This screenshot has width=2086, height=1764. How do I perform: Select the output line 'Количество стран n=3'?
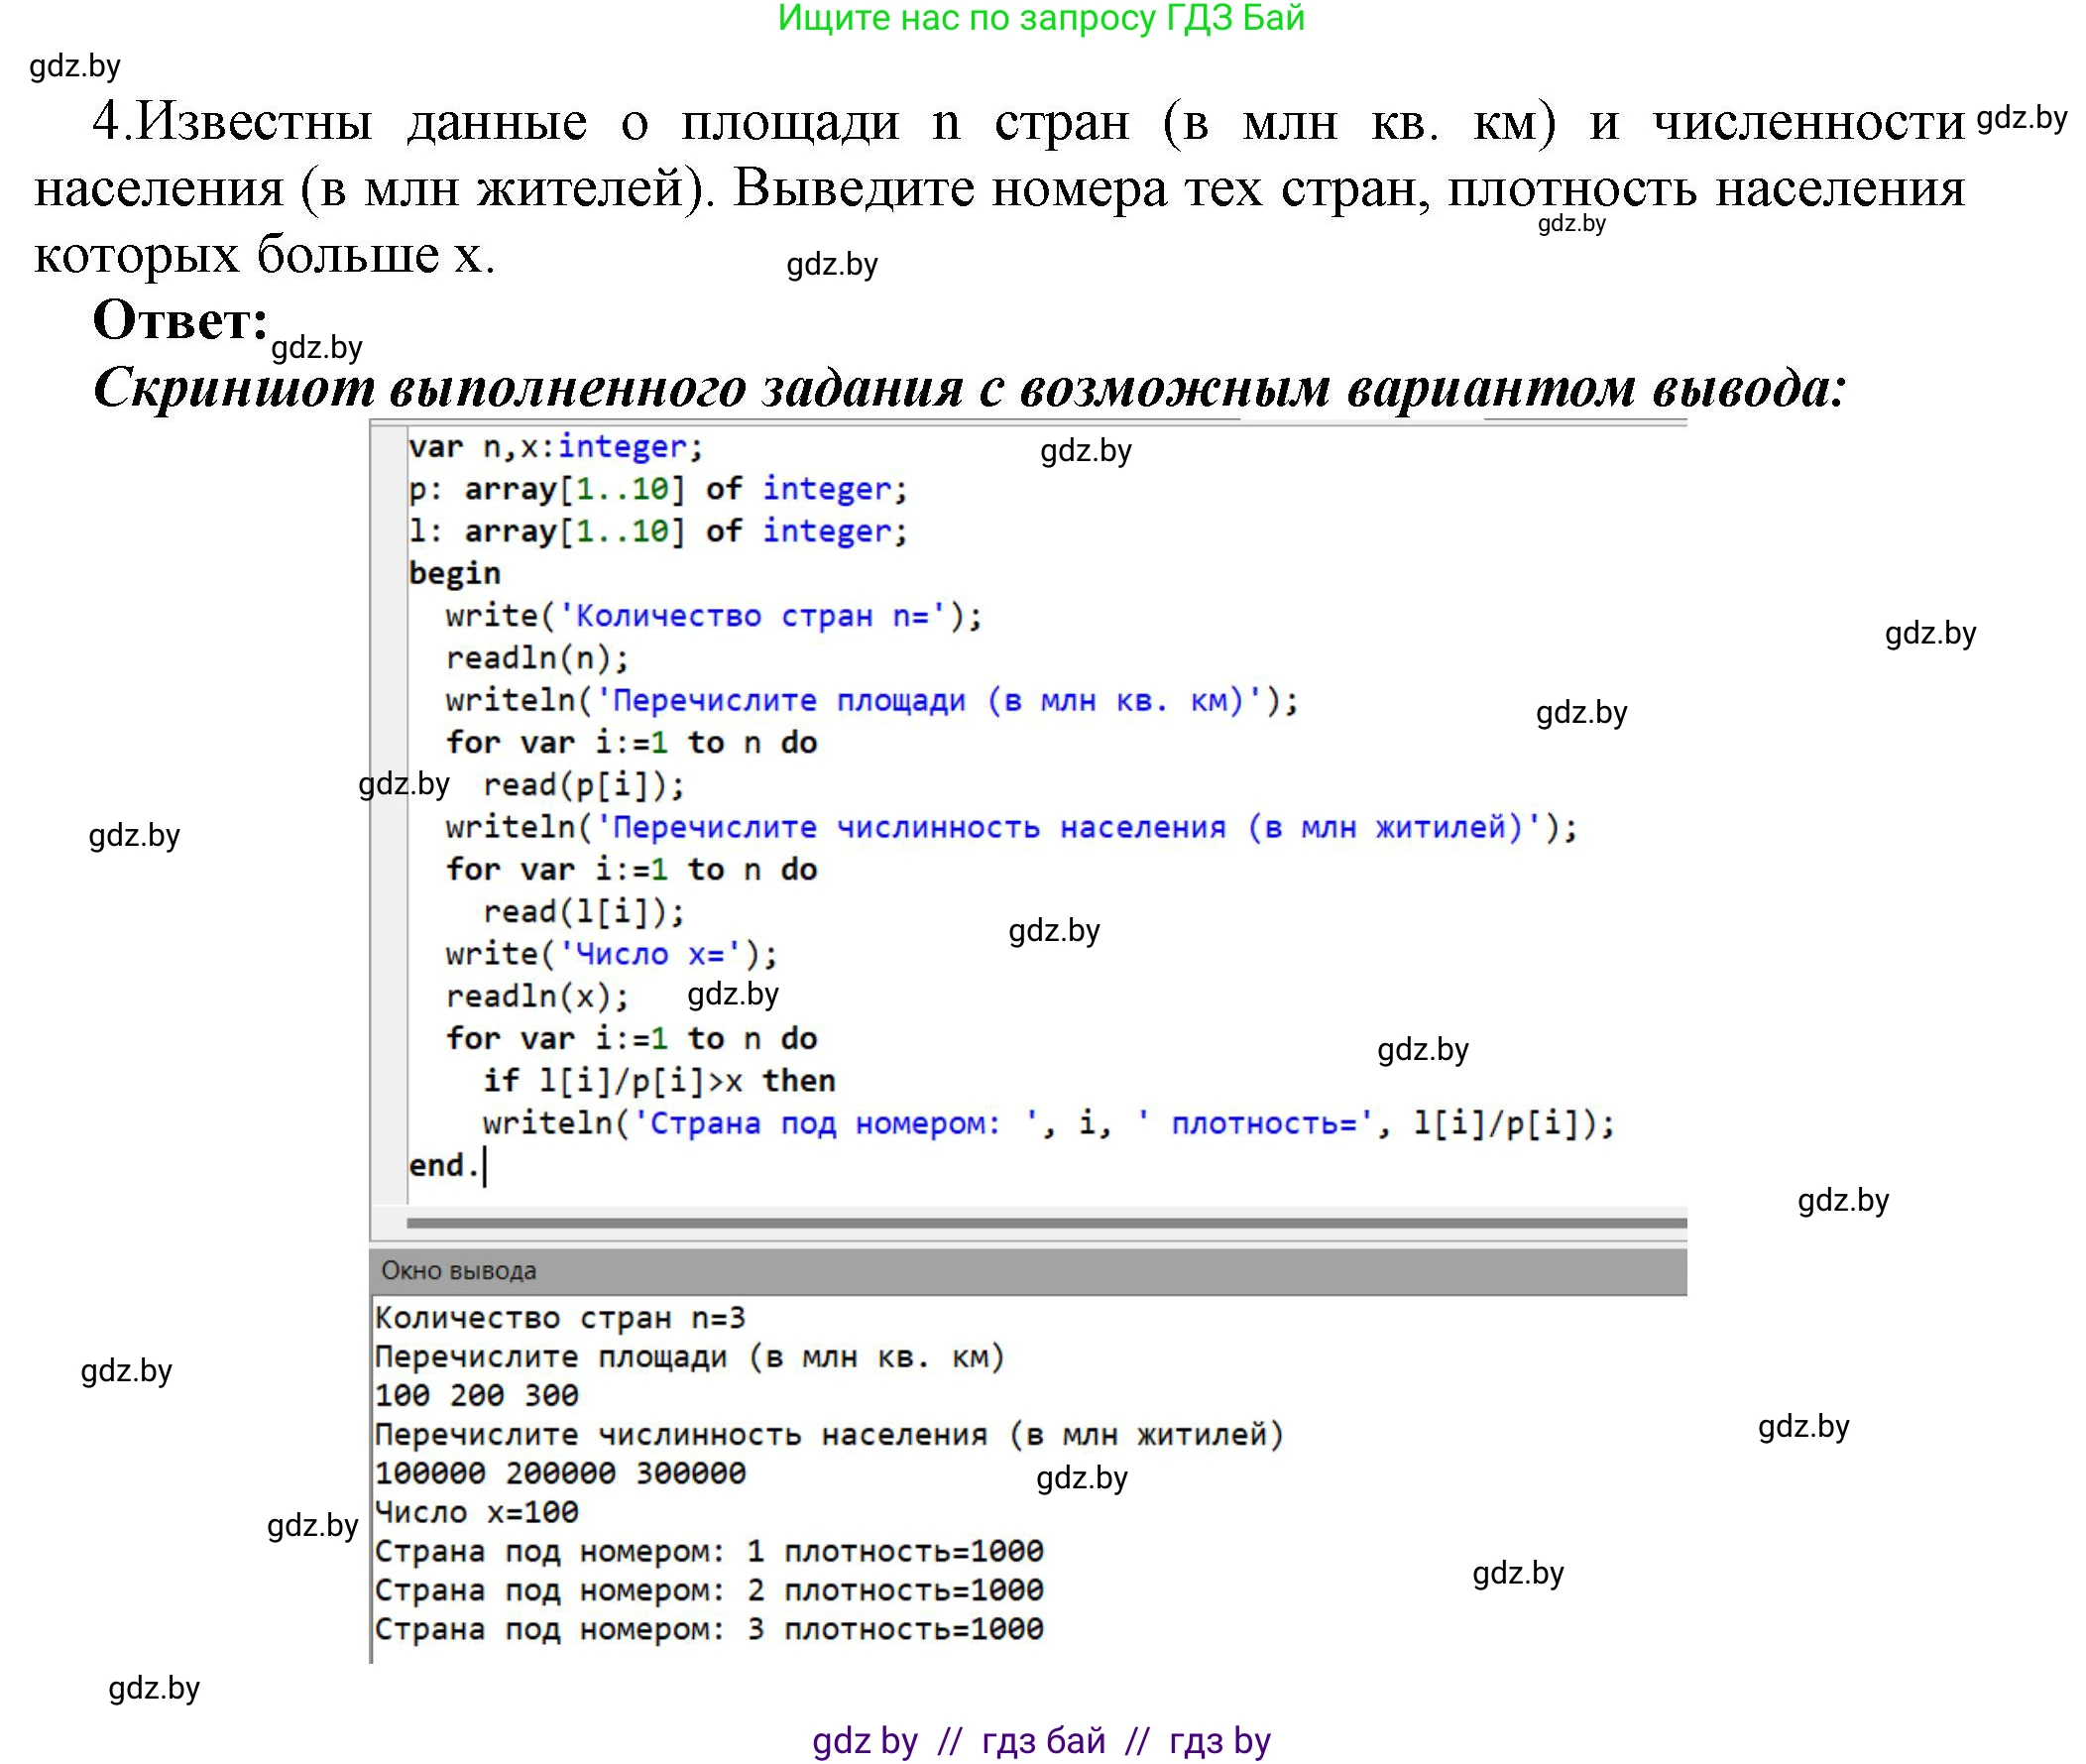click(560, 1318)
